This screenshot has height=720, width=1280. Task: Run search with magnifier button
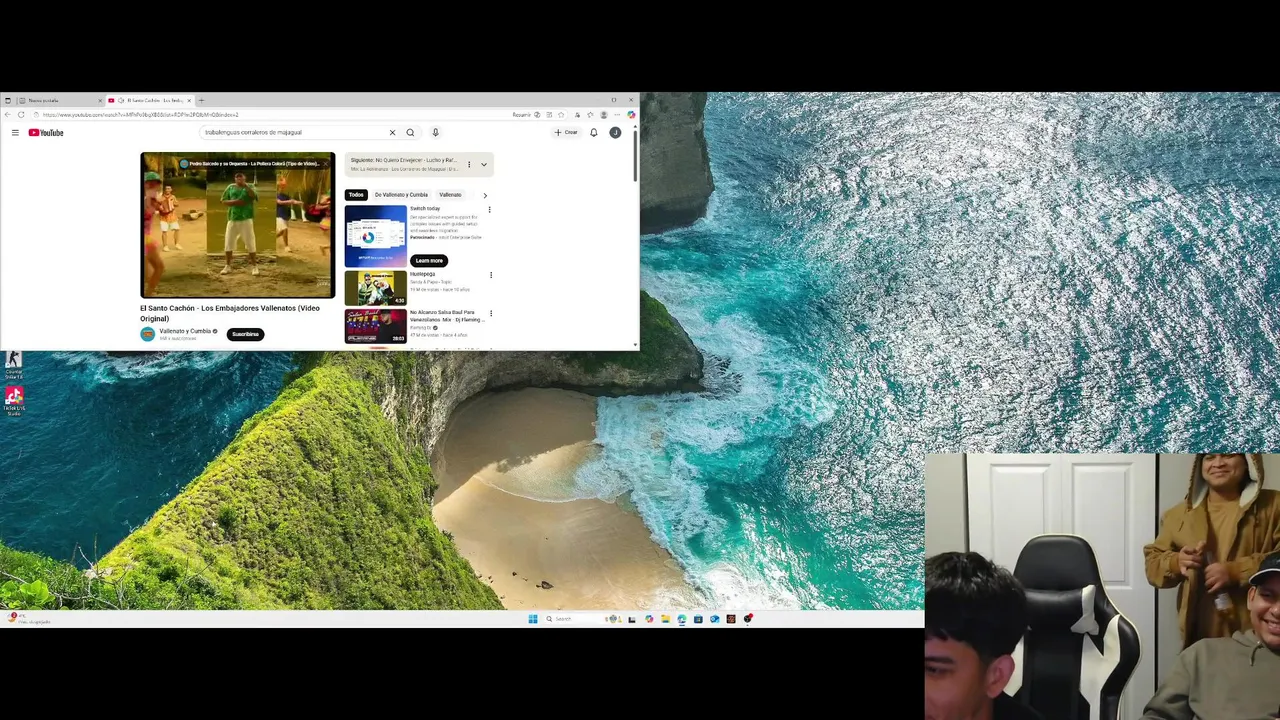coord(410,132)
